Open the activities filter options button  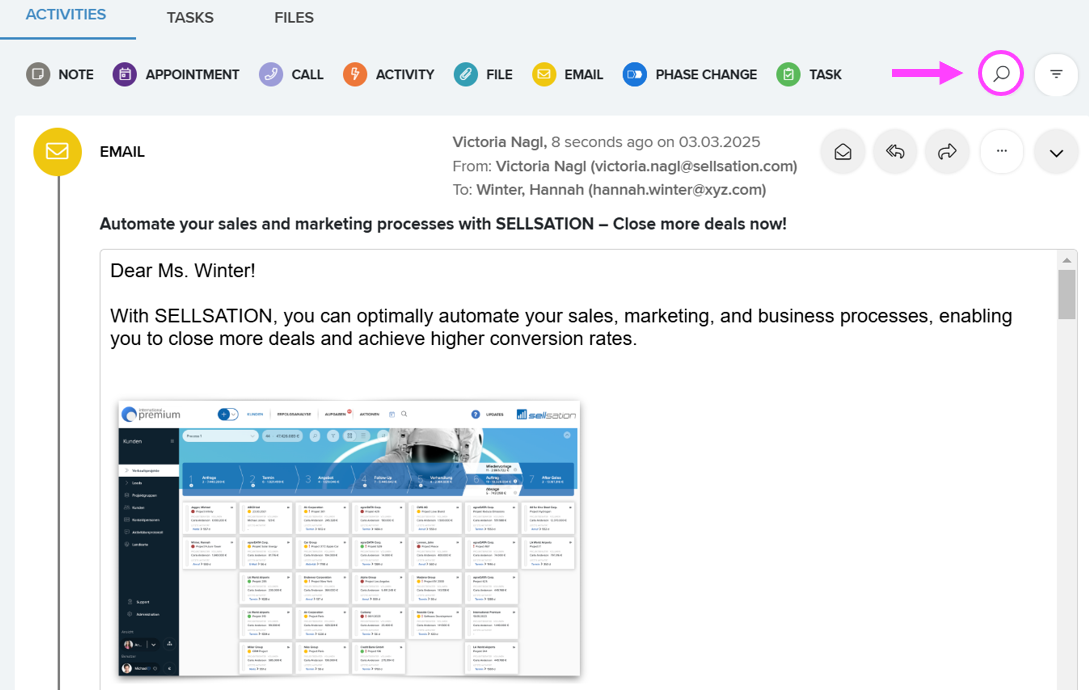coord(1056,74)
